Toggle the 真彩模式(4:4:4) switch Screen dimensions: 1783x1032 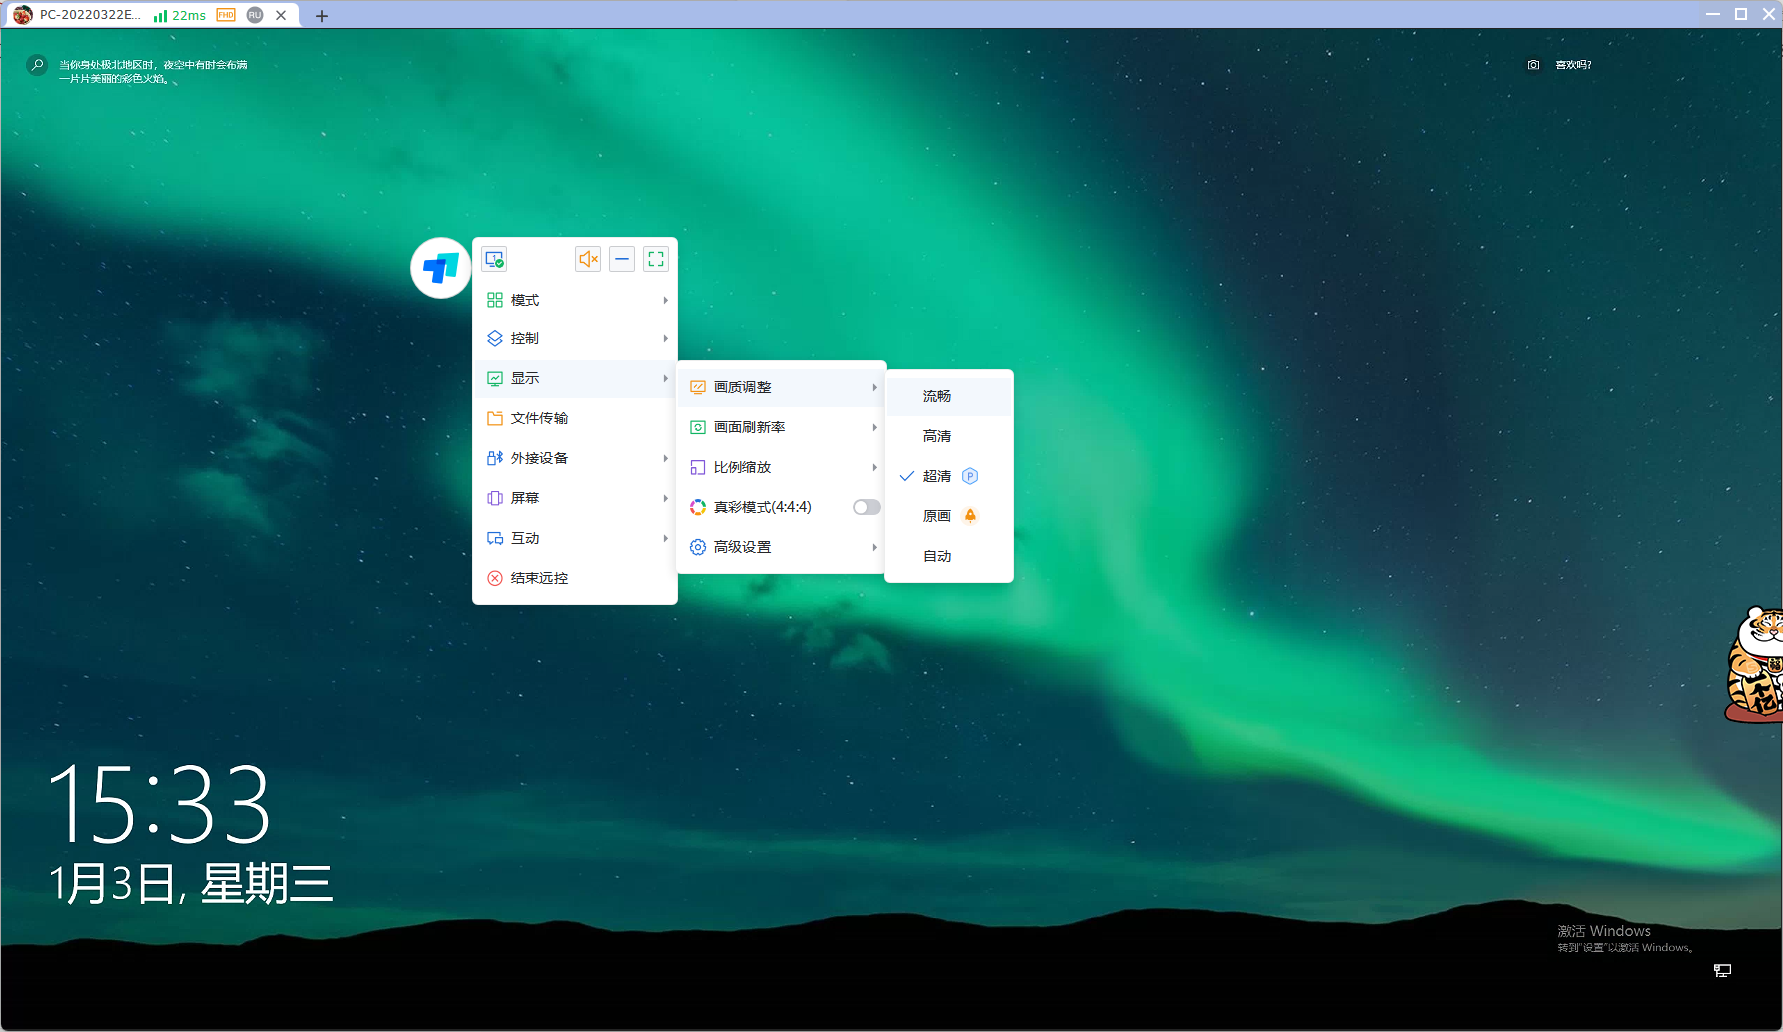[x=866, y=507]
